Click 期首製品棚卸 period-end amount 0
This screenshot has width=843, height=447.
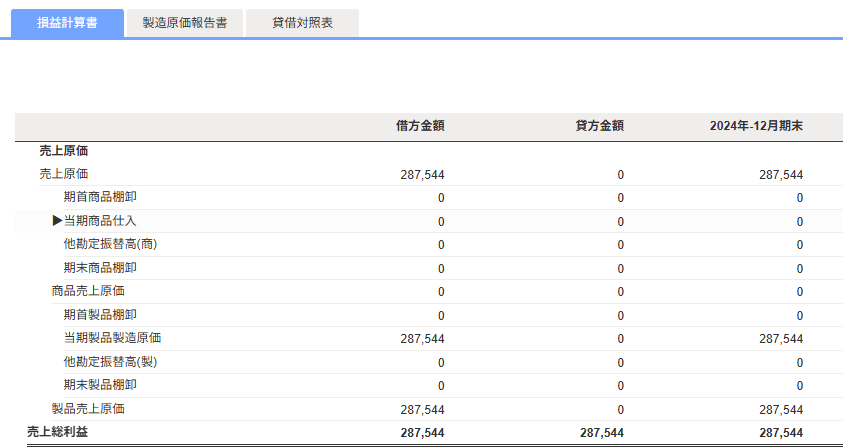tap(799, 316)
